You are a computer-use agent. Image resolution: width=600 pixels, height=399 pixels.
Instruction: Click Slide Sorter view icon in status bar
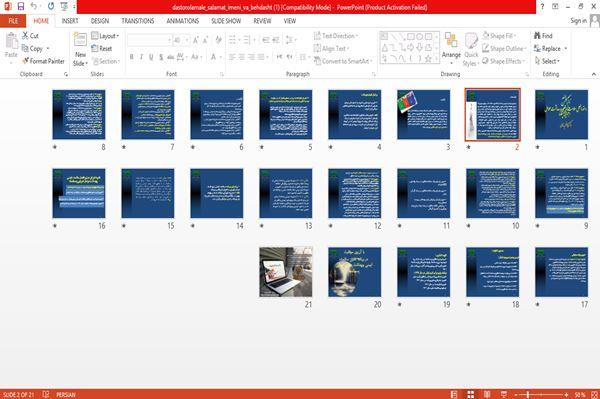(471, 394)
